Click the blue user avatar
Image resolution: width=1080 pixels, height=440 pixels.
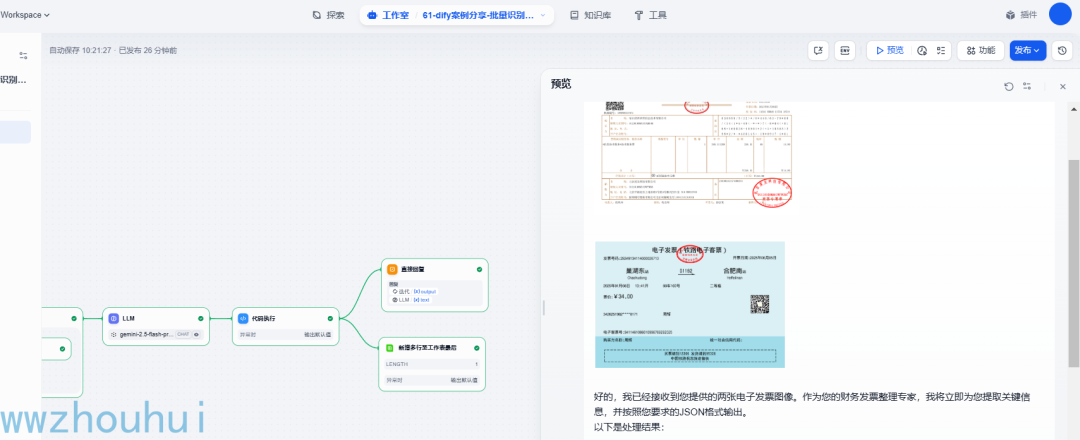[x=1061, y=14]
